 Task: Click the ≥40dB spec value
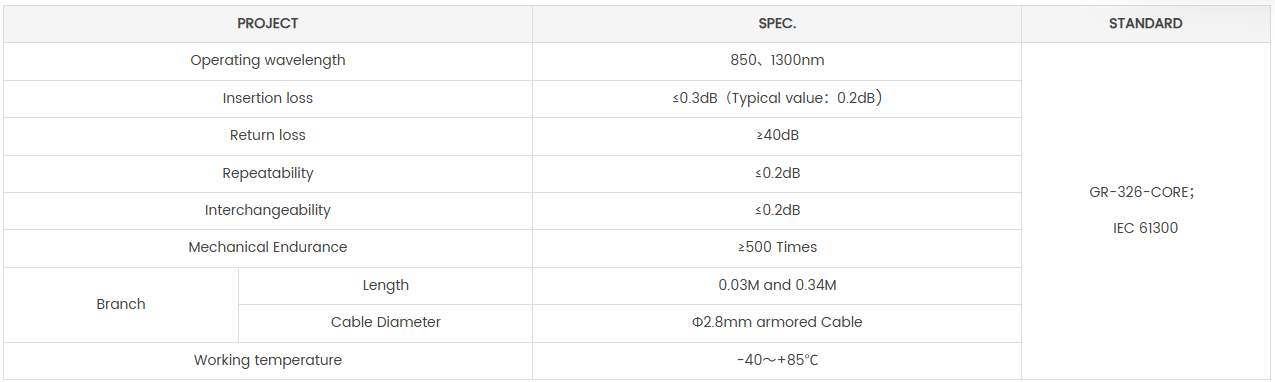click(777, 135)
